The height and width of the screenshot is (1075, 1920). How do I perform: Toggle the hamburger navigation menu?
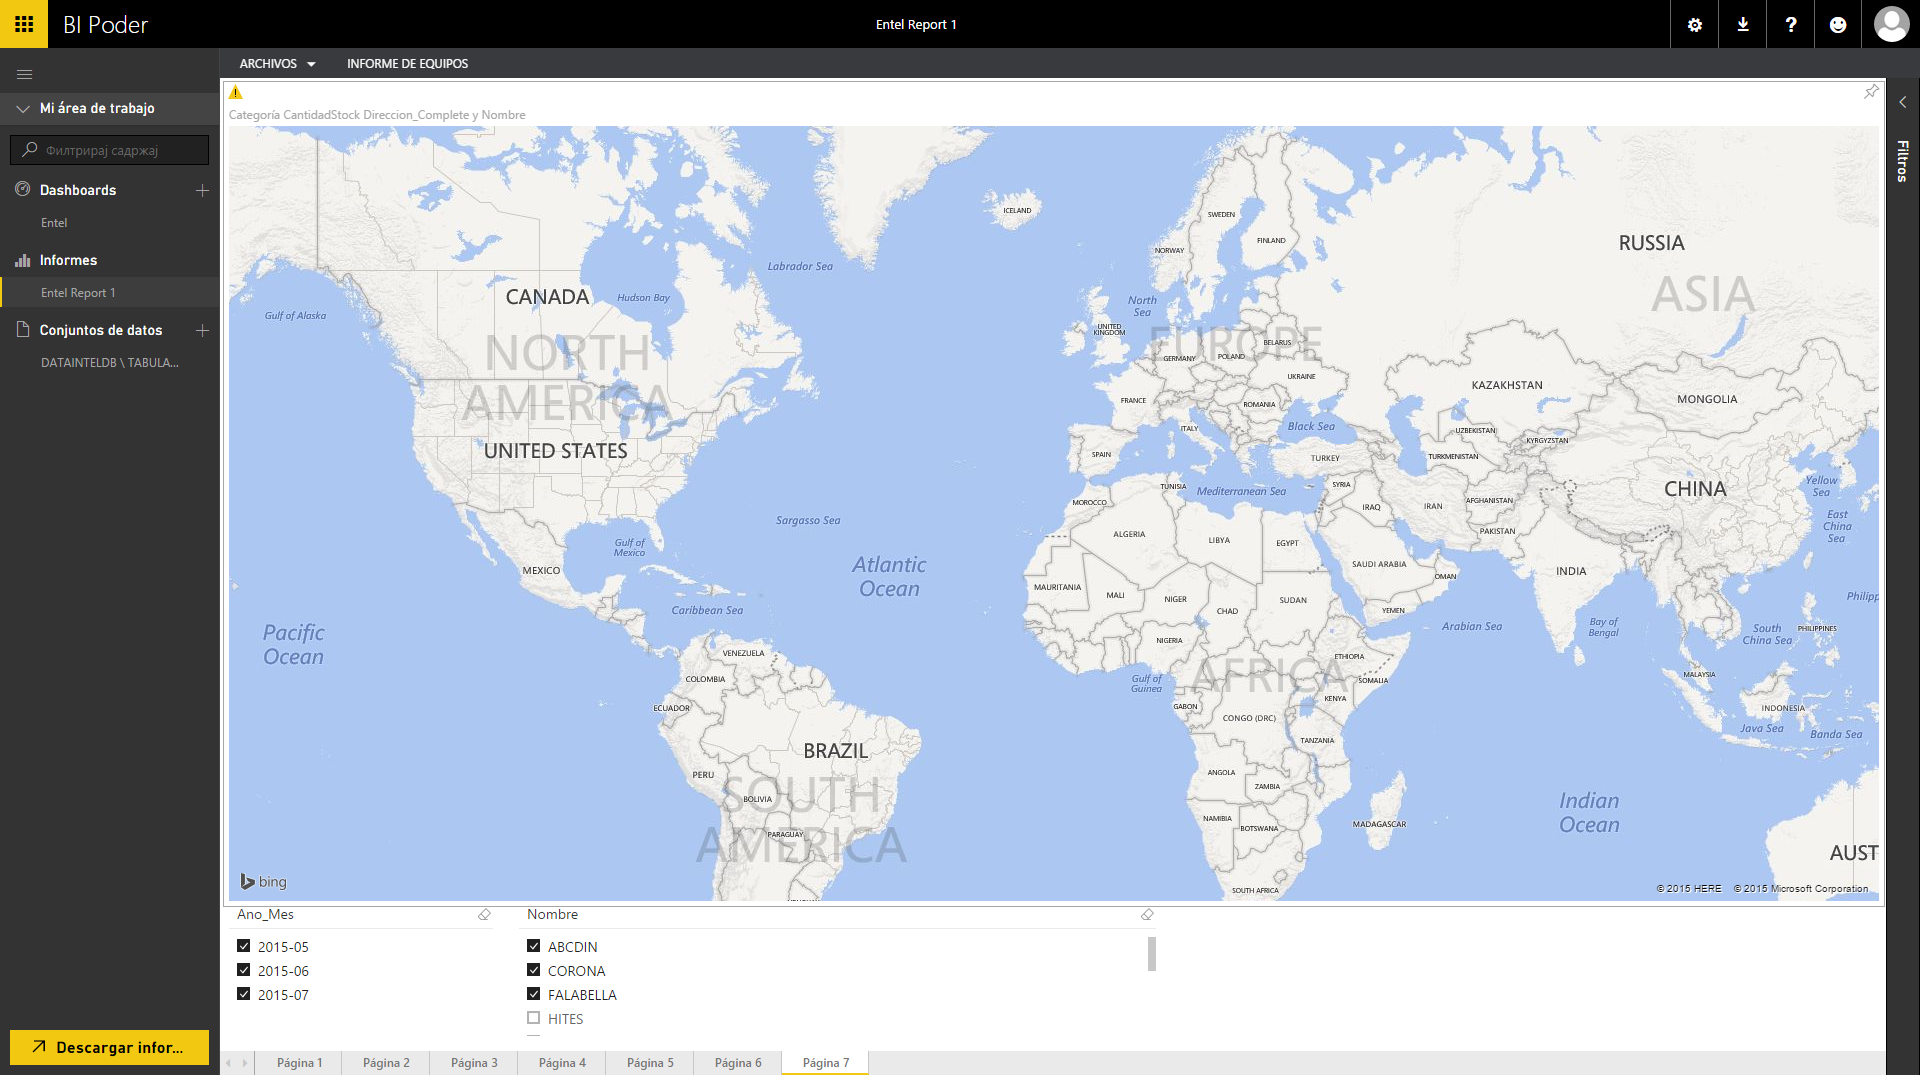click(25, 74)
